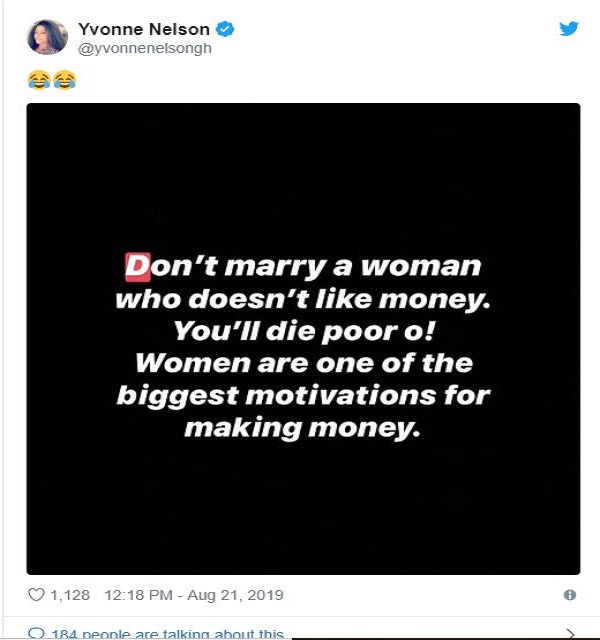
Task: Click the 1,128 likes count
Action: [x=71, y=595]
